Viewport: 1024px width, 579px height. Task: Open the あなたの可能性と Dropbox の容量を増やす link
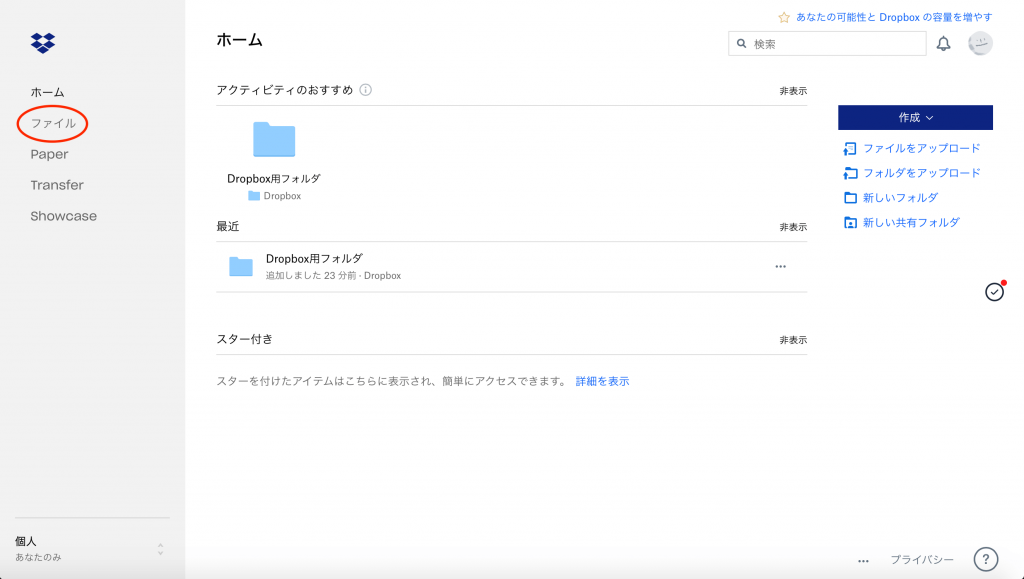click(x=894, y=18)
